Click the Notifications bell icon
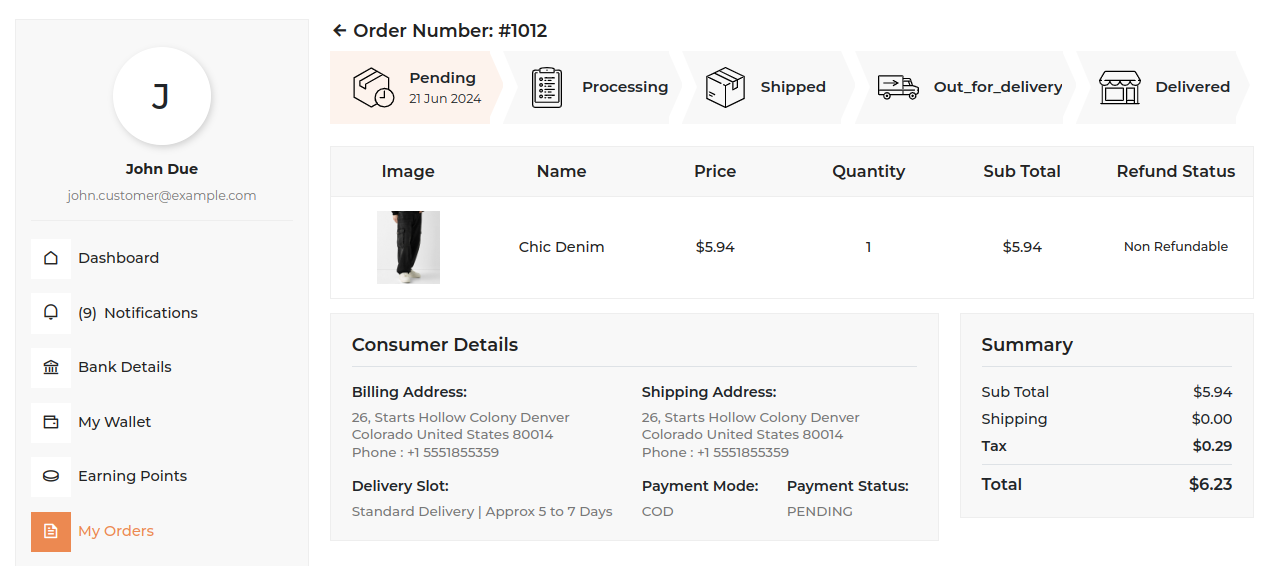 click(51, 312)
